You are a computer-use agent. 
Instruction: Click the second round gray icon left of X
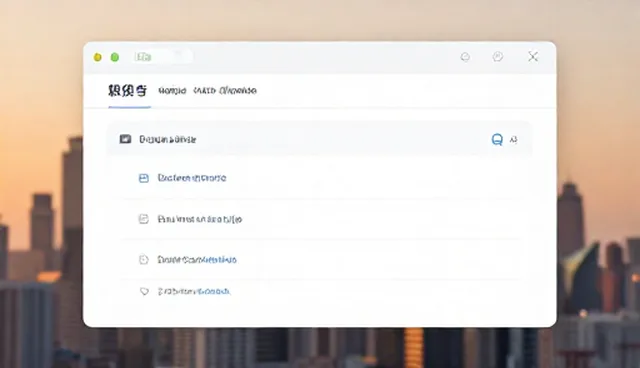tap(498, 57)
